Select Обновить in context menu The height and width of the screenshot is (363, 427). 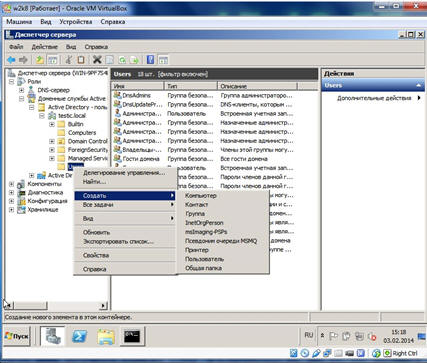click(125, 232)
